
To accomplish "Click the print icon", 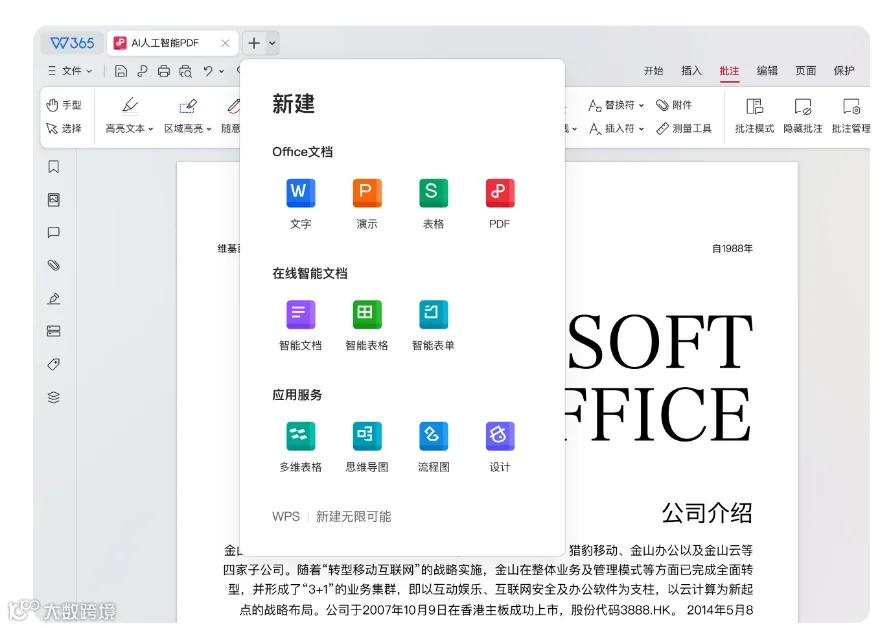I will pos(163,71).
